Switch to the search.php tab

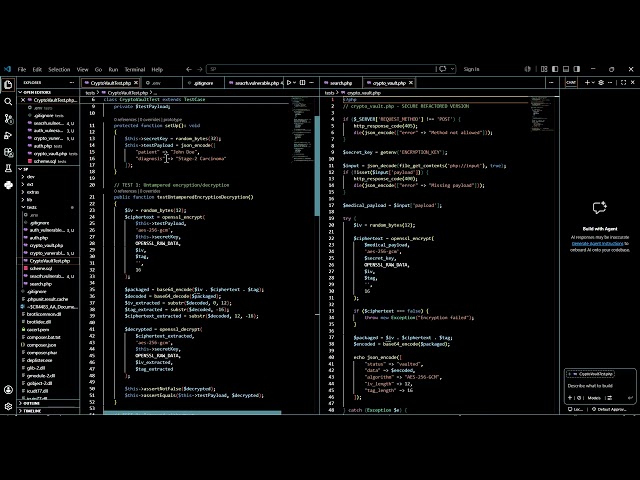click(x=341, y=83)
